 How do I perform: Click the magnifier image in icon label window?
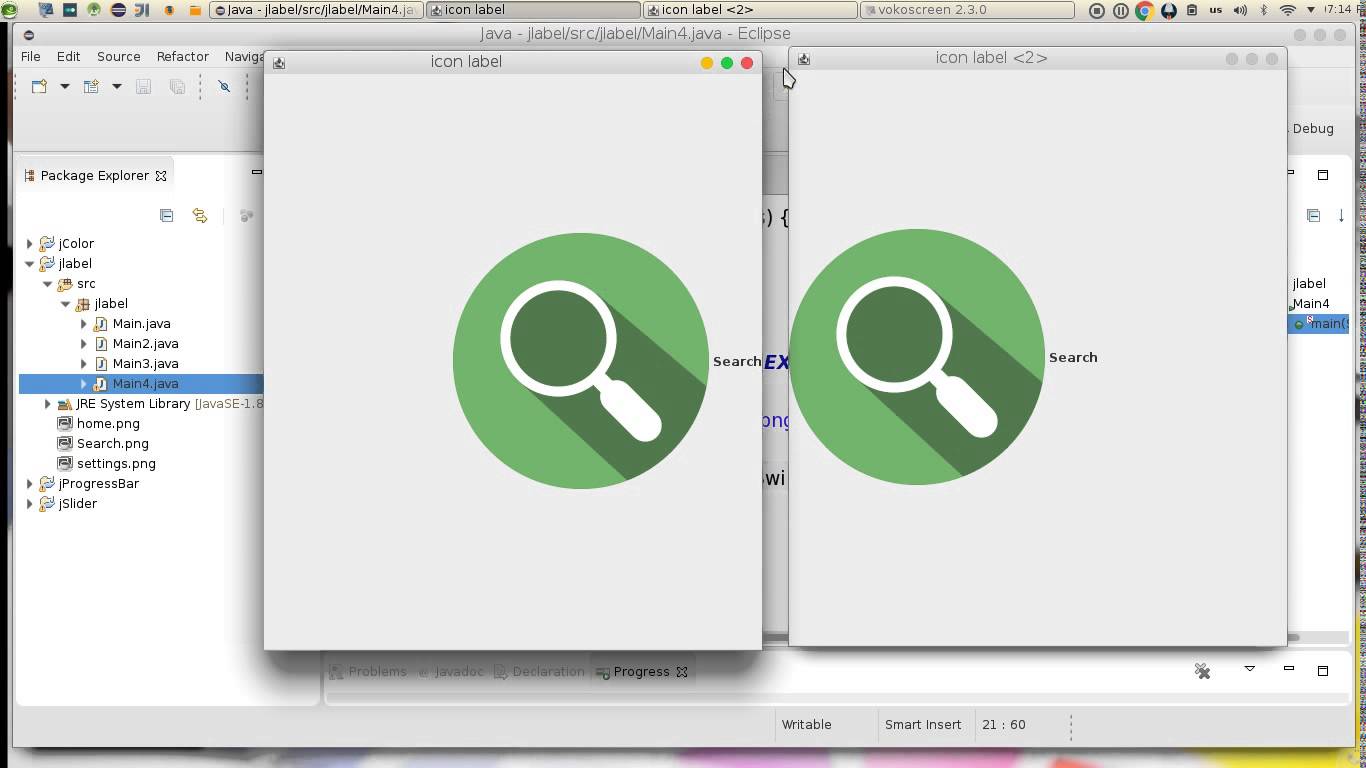point(581,361)
